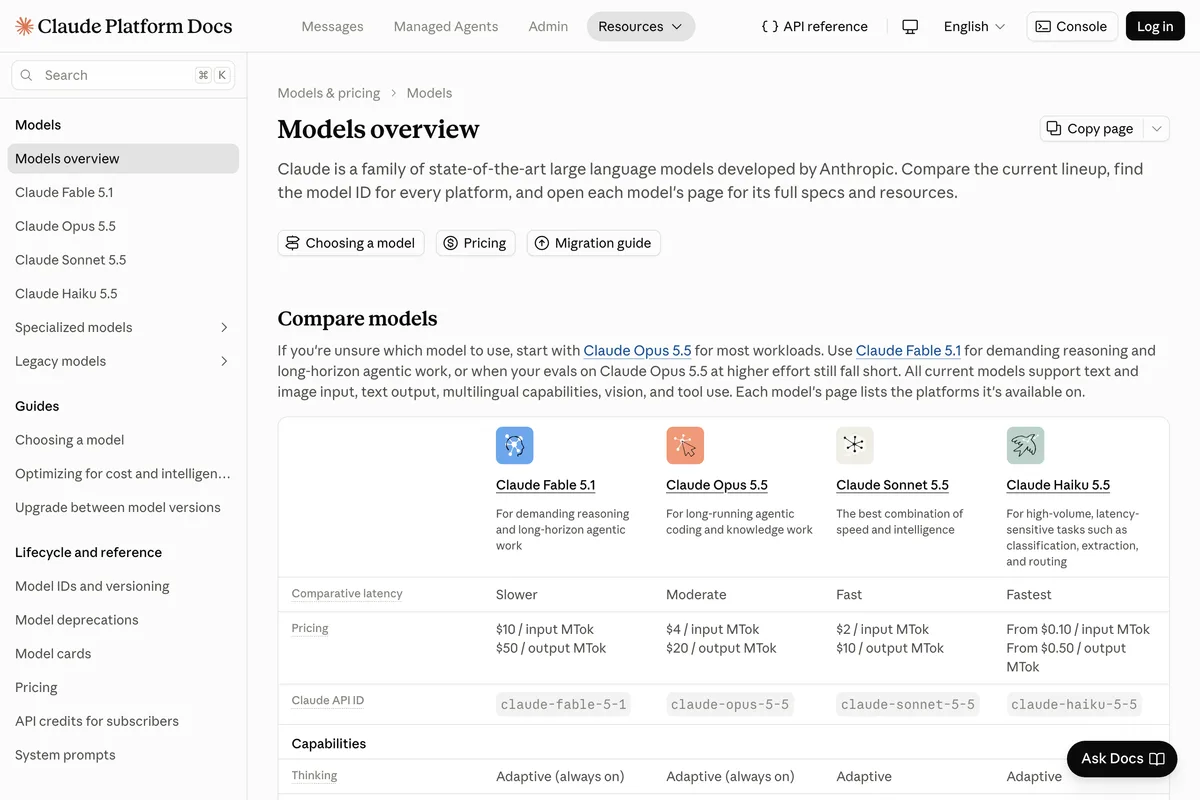Click Models & pricing breadcrumb

point(329,93)
